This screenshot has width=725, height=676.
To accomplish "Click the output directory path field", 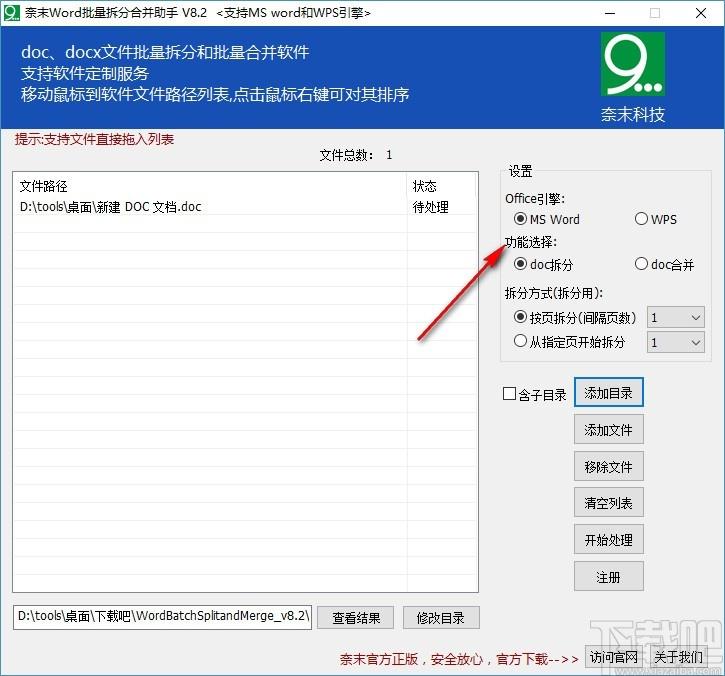I will (162, 617).
